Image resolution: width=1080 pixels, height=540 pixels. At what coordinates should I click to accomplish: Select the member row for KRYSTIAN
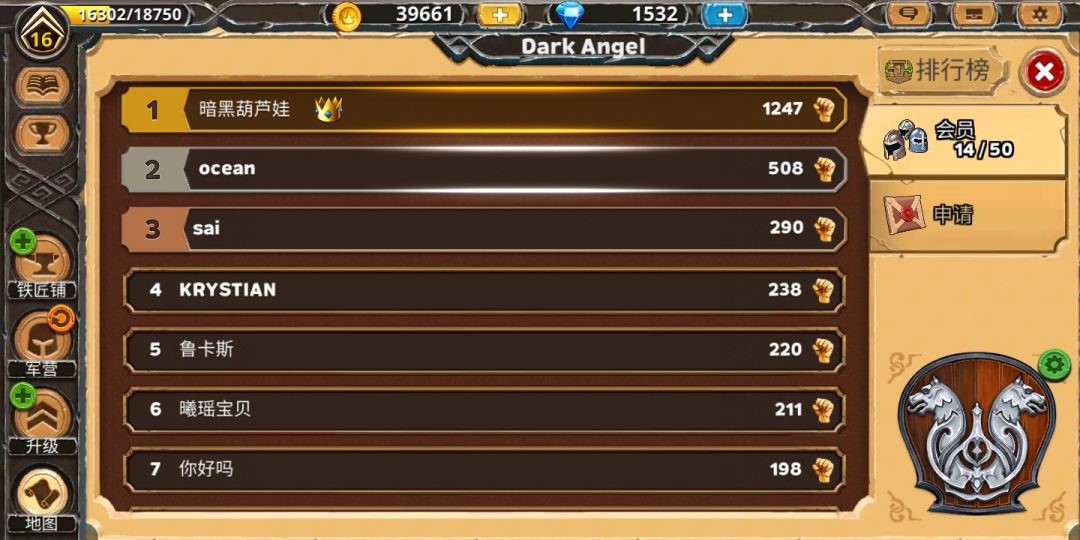[484, 290]
